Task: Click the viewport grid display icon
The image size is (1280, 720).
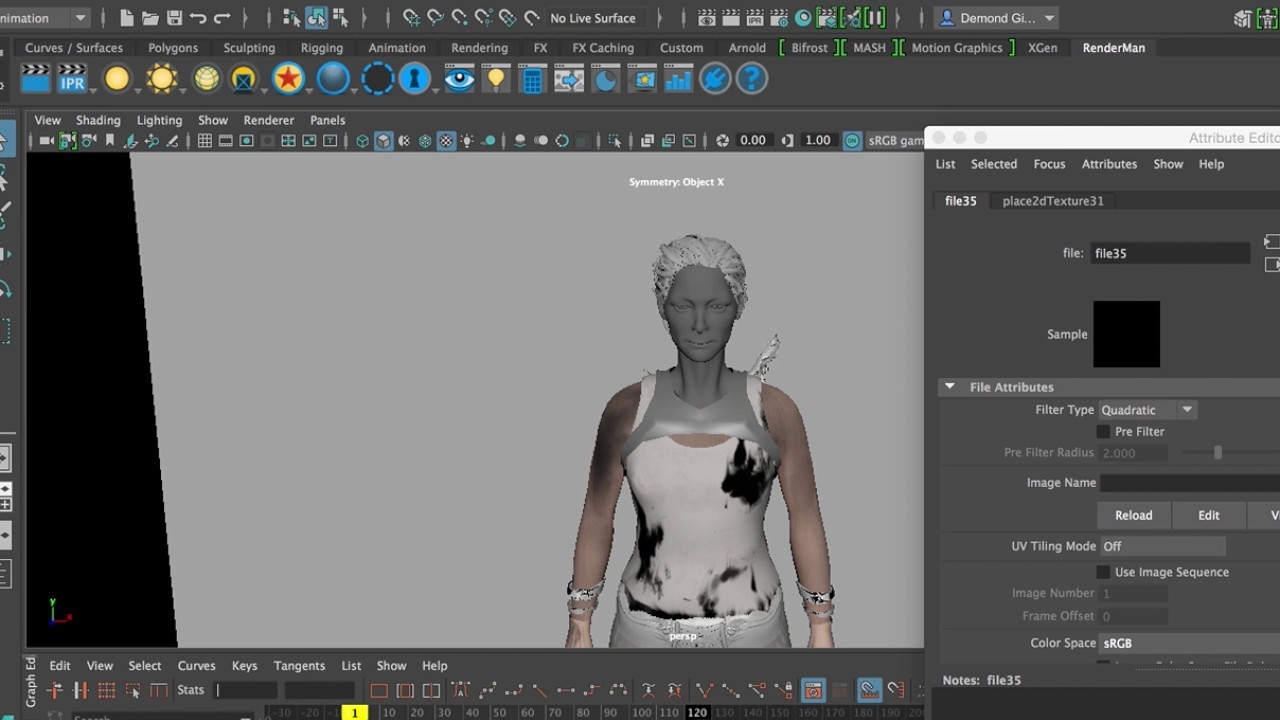Action: (204, 141)
